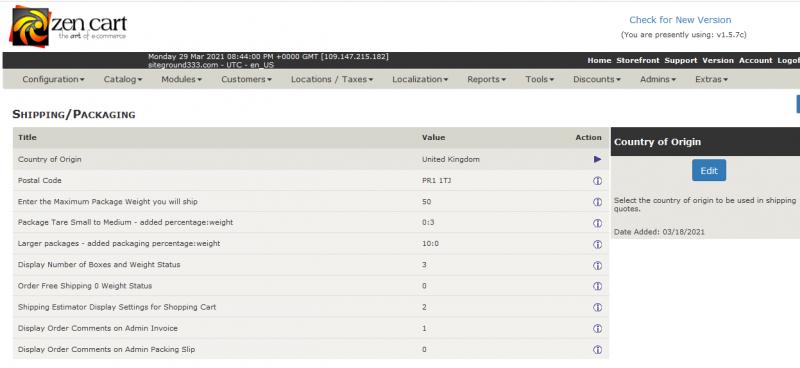The height and width of the screenshot is (368, 800).
Task: Click the Shipping/Packaging page heading
Action: [74, 114]
